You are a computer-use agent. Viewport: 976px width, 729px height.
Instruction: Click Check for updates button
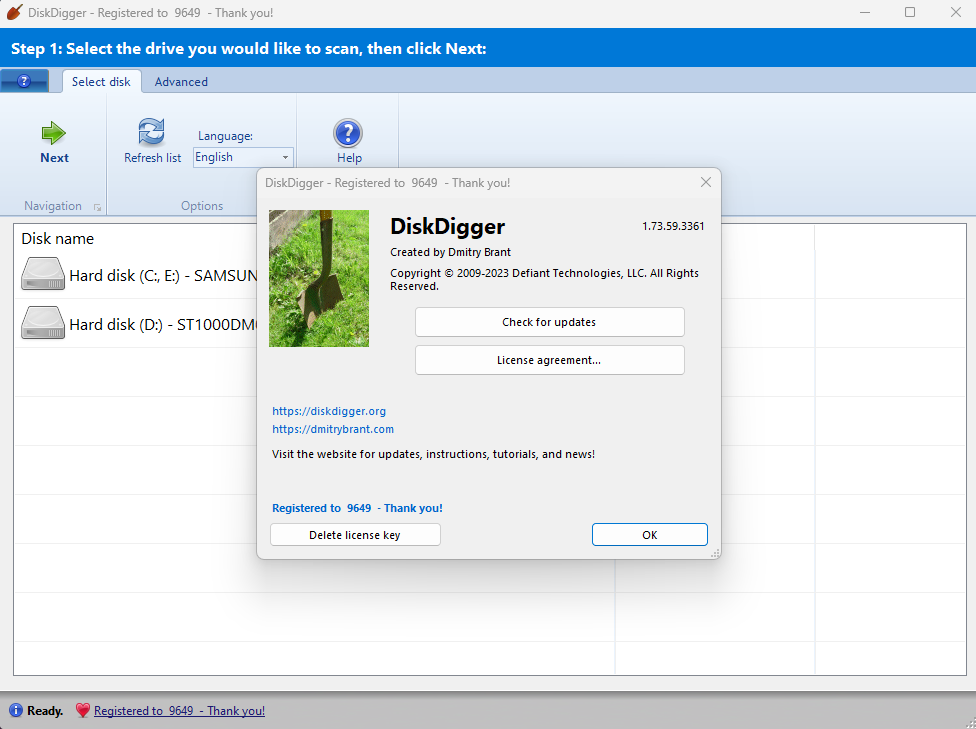click(550, 322)
